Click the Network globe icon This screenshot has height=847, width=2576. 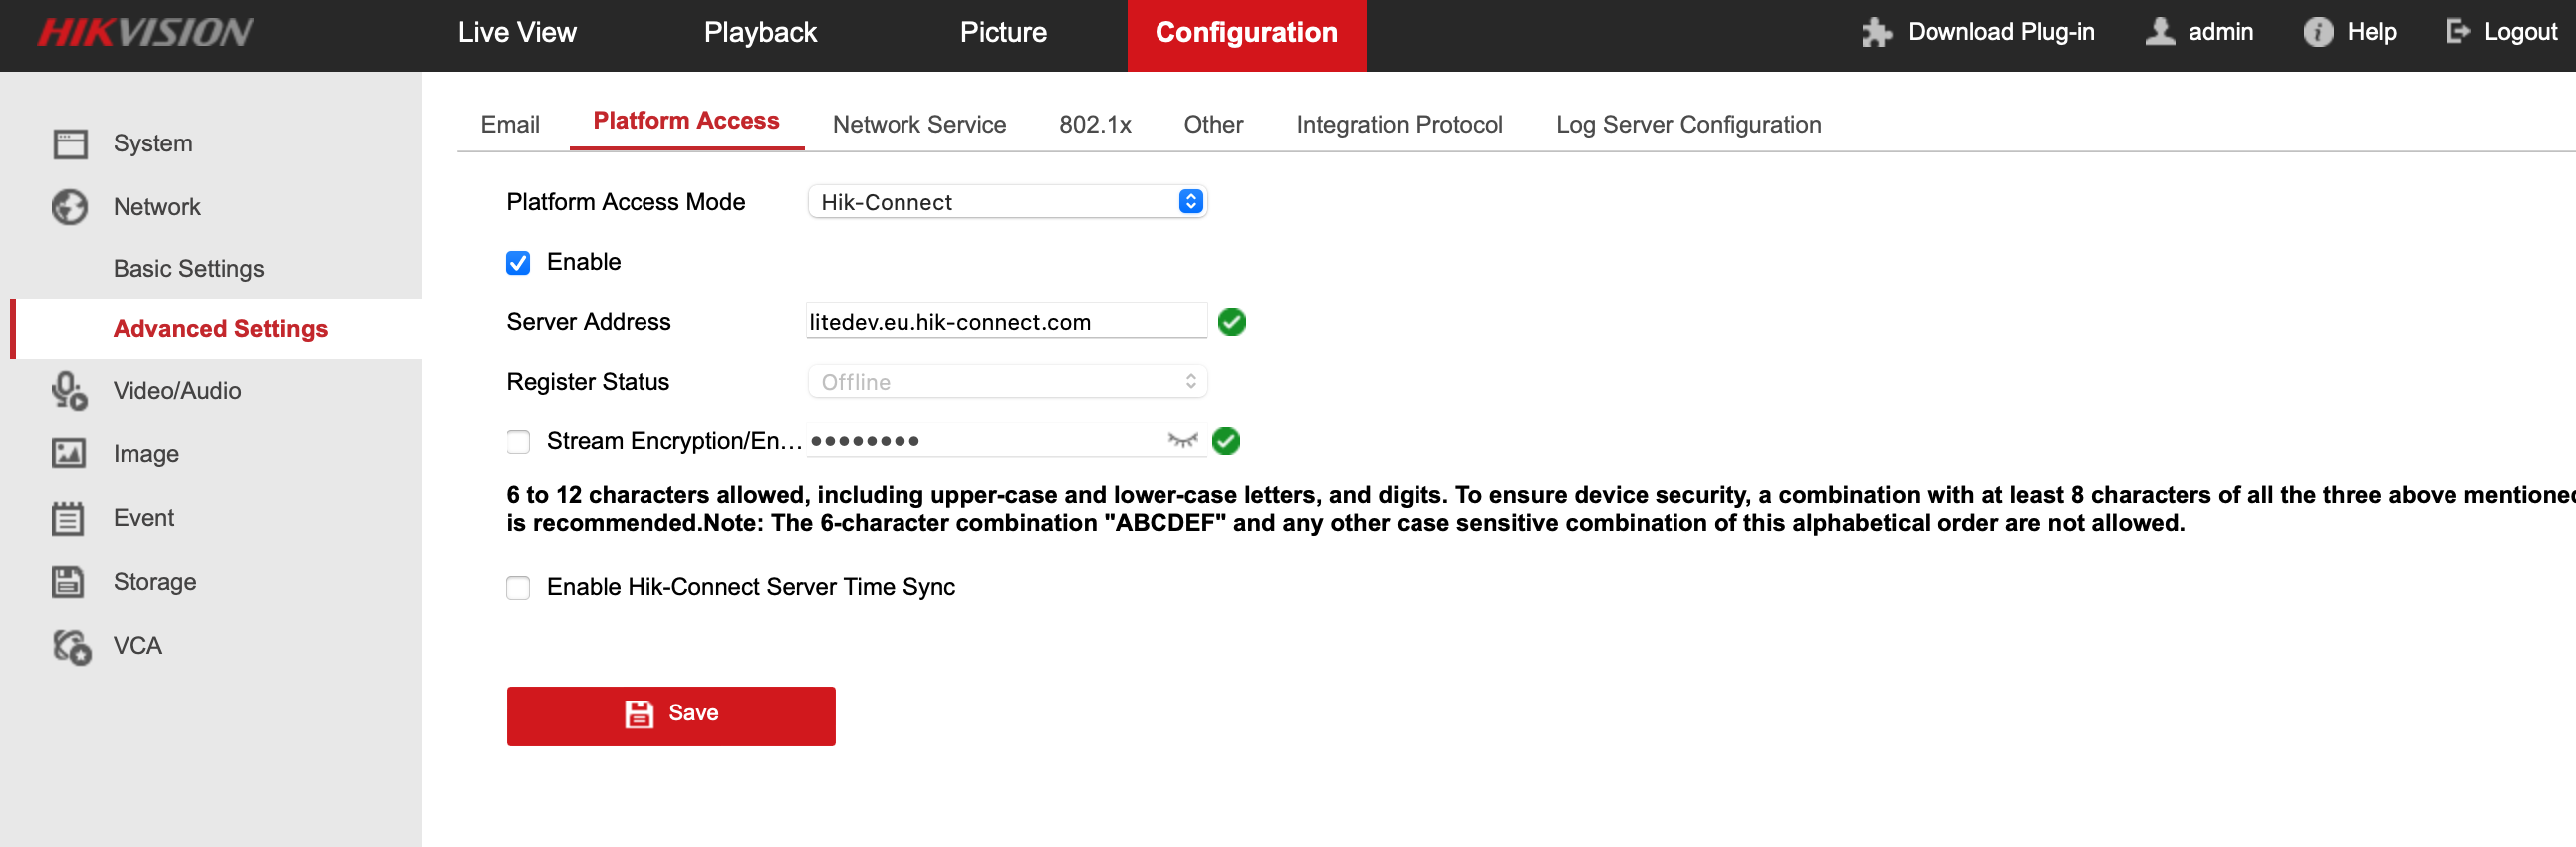tap(70, 207)
